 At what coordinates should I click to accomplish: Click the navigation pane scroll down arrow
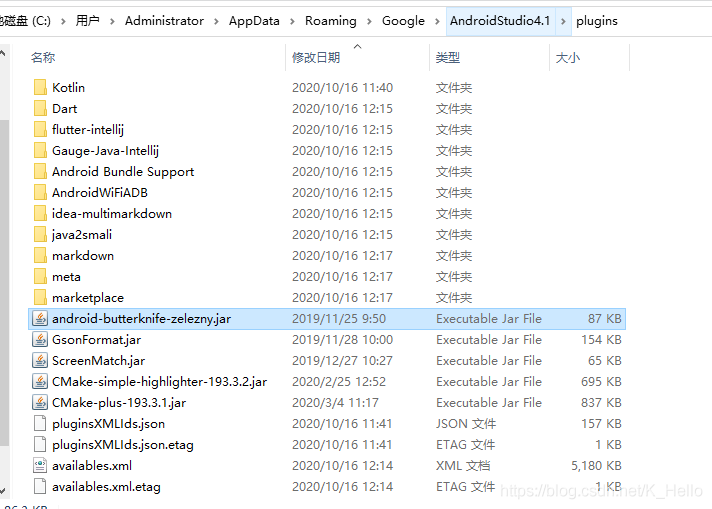point(3,491)
